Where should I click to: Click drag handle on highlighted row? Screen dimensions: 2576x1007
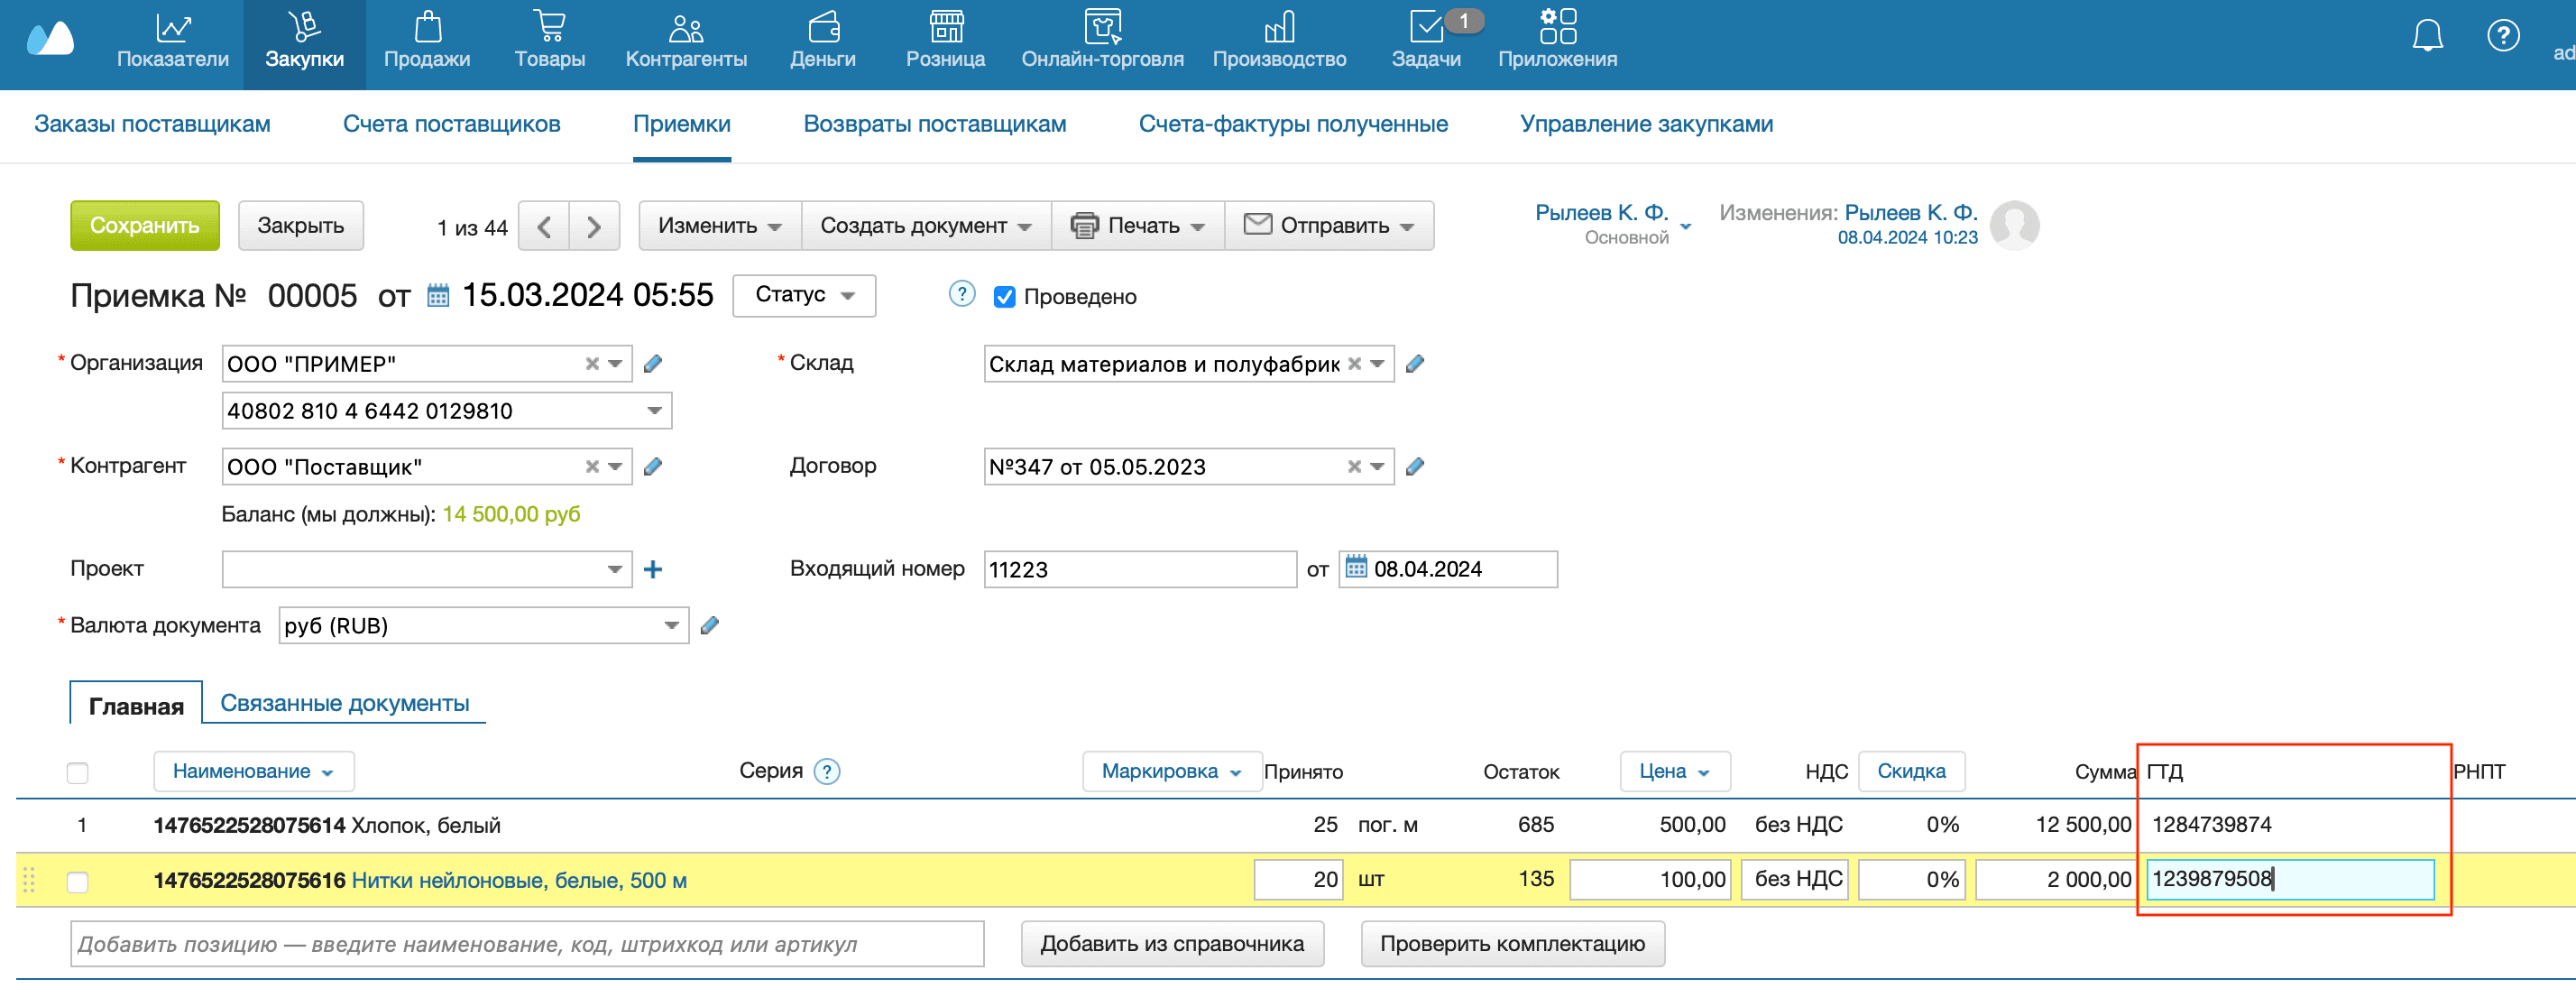(29, 880)
